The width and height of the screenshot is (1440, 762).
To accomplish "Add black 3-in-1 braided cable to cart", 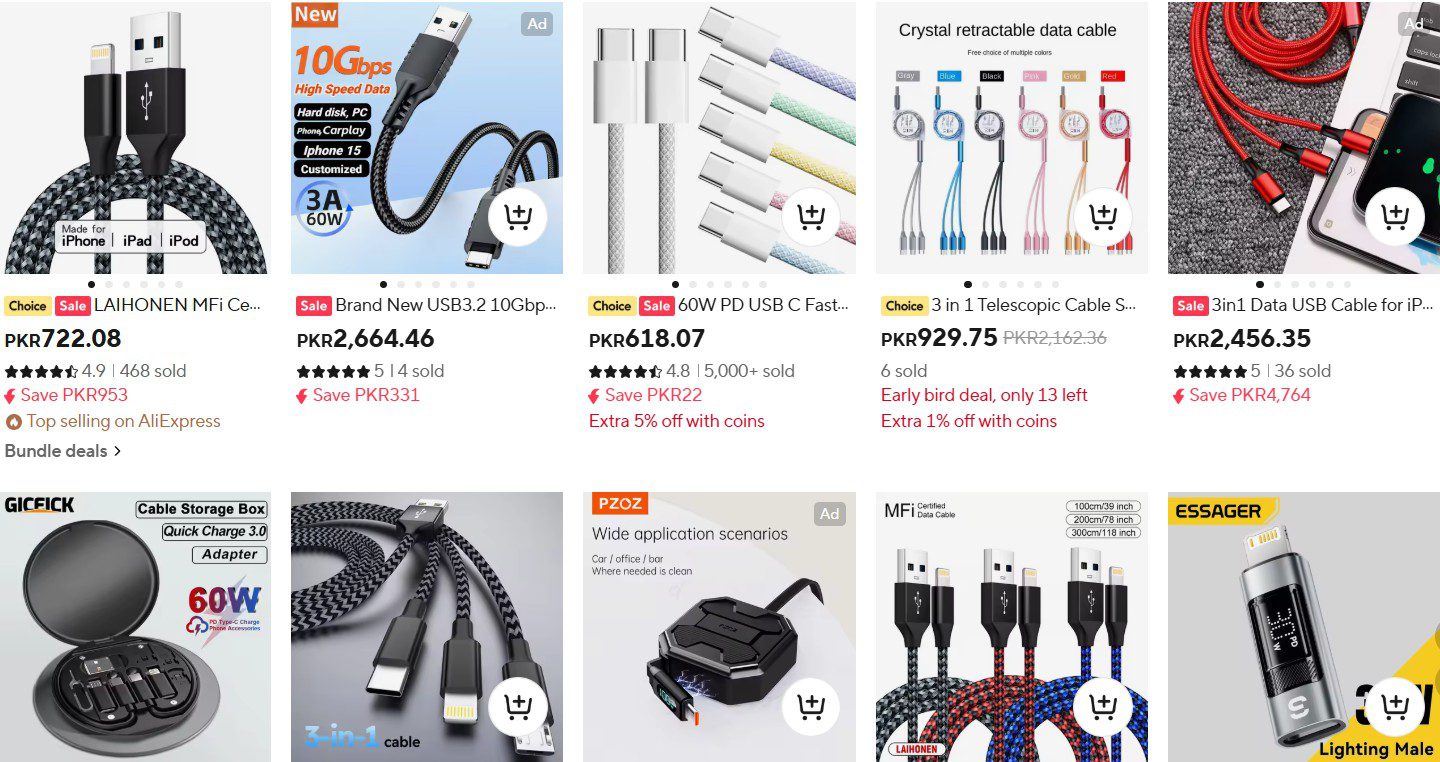I will [518, 707].
